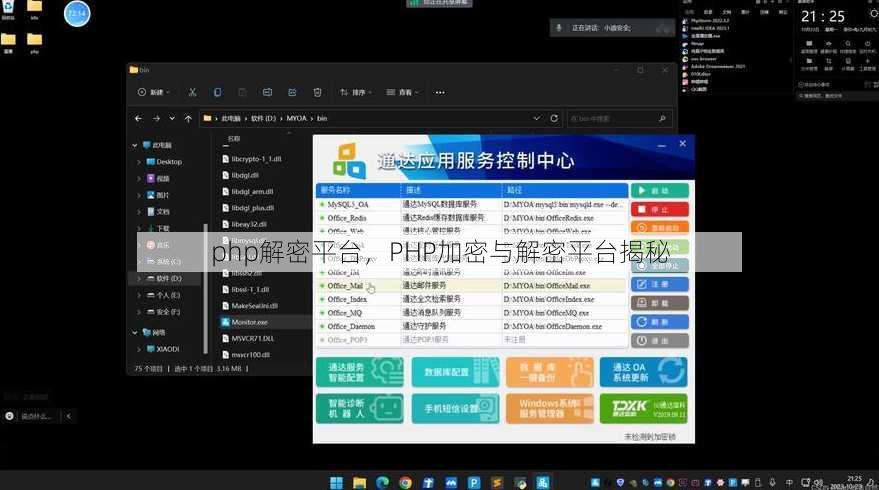This screenshot has width=879, height=490.
Task: Open the 数据库配置 database config tile
Action: [x=455, y=372]
